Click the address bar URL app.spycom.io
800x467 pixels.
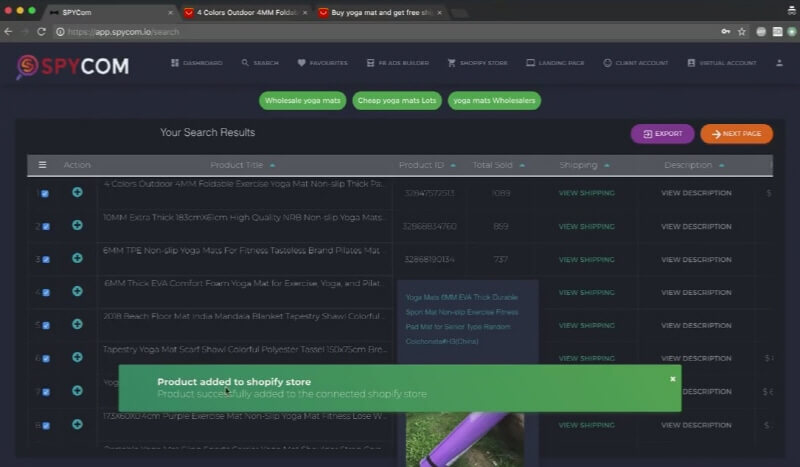click(x=123, y=32)
